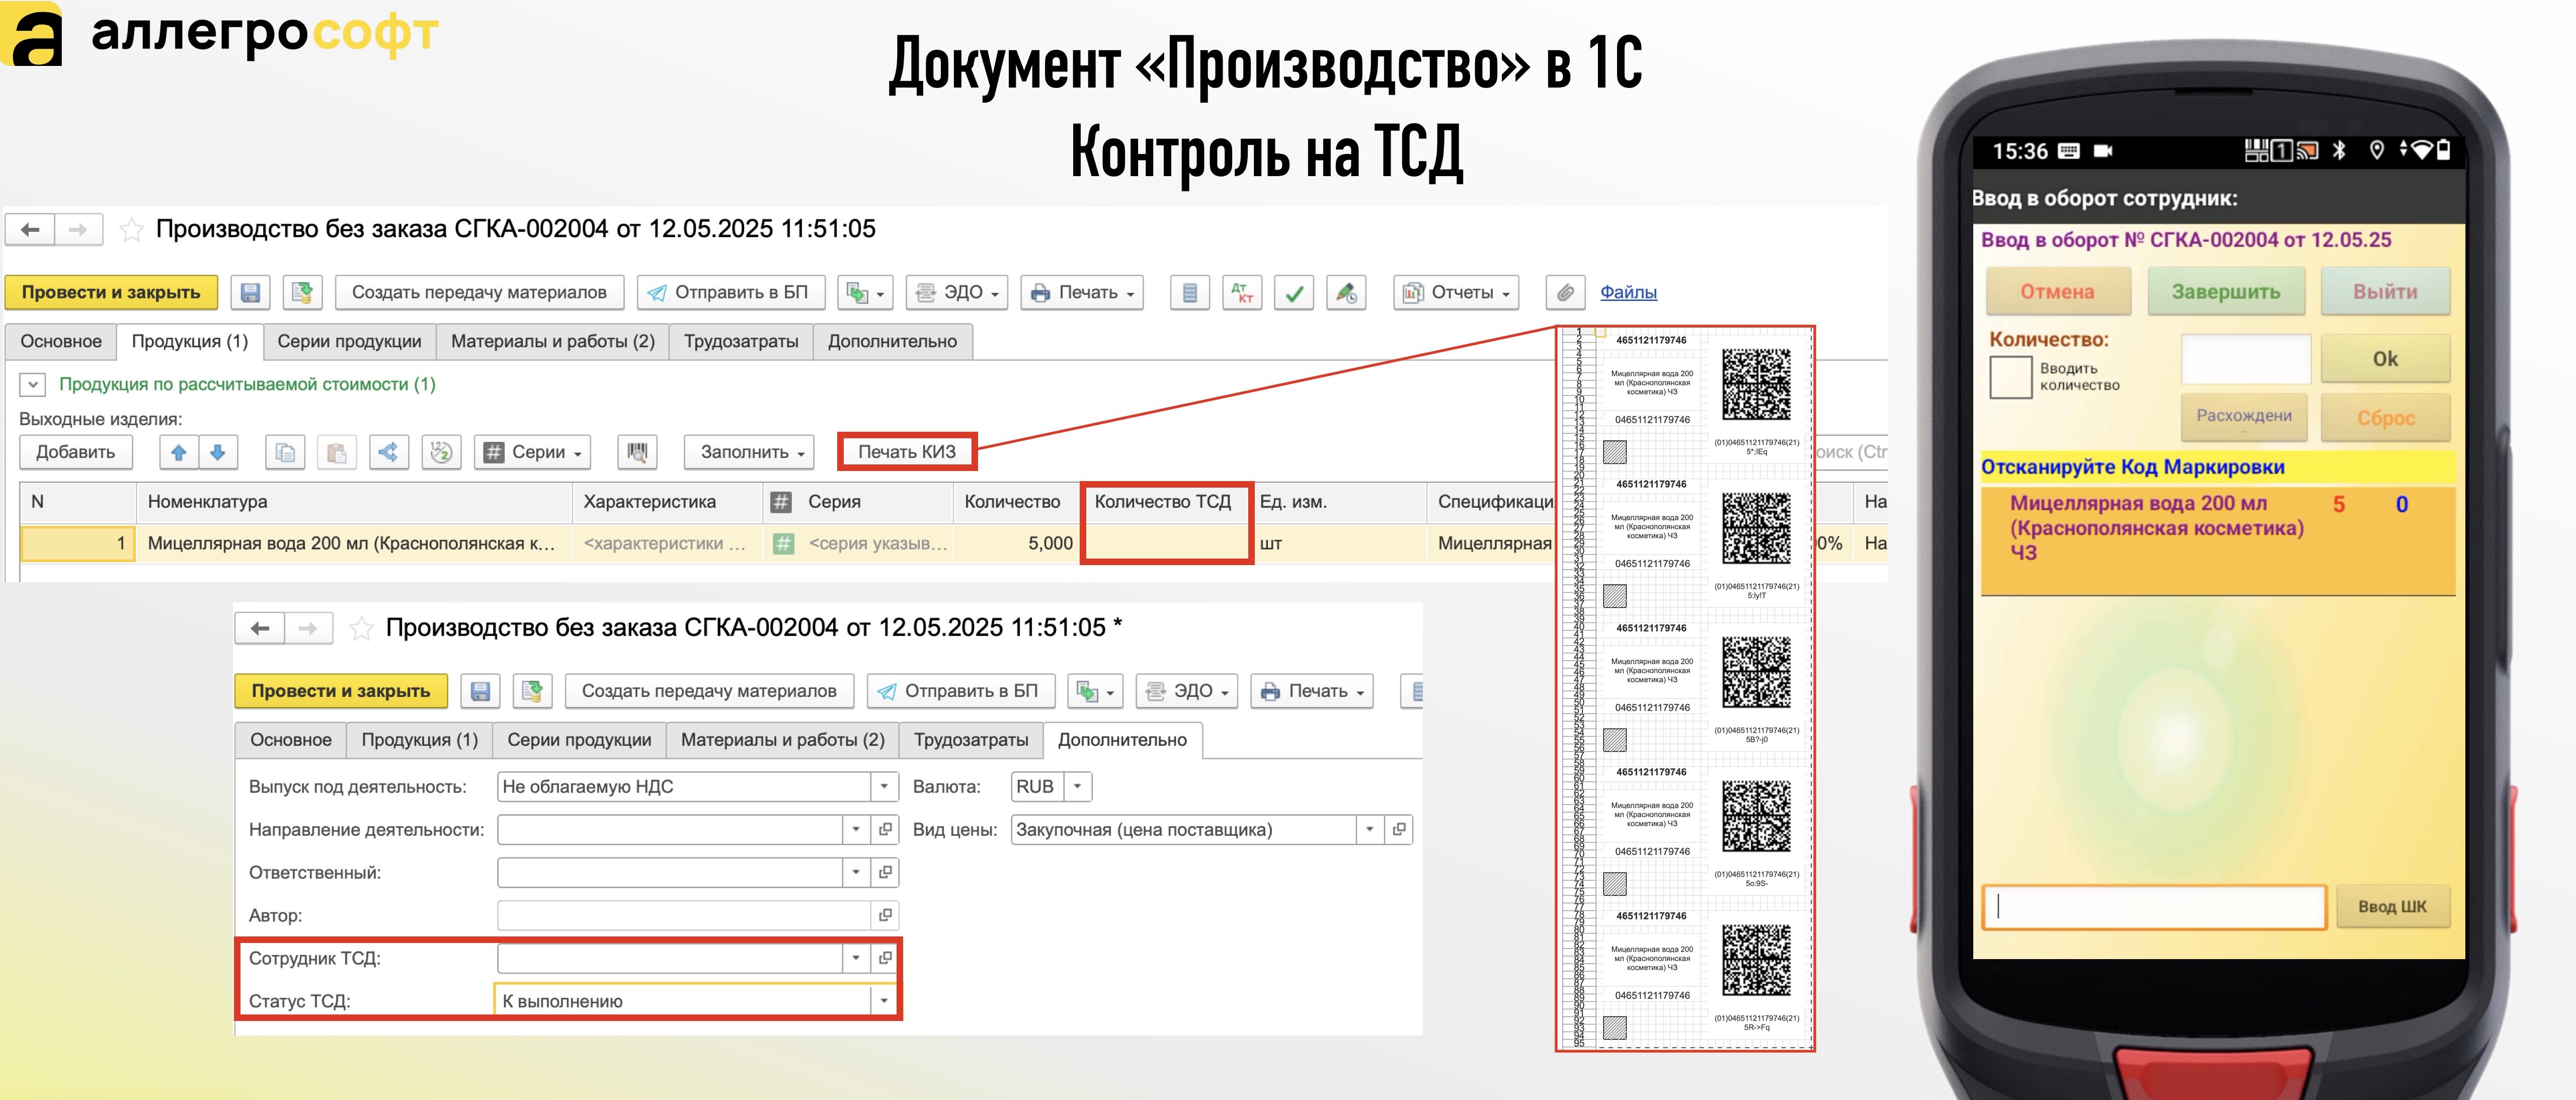Click the green checkmark toolbar icon
The width and height of the screenshot is (2576, 1100).
(x=1294, y=292)
